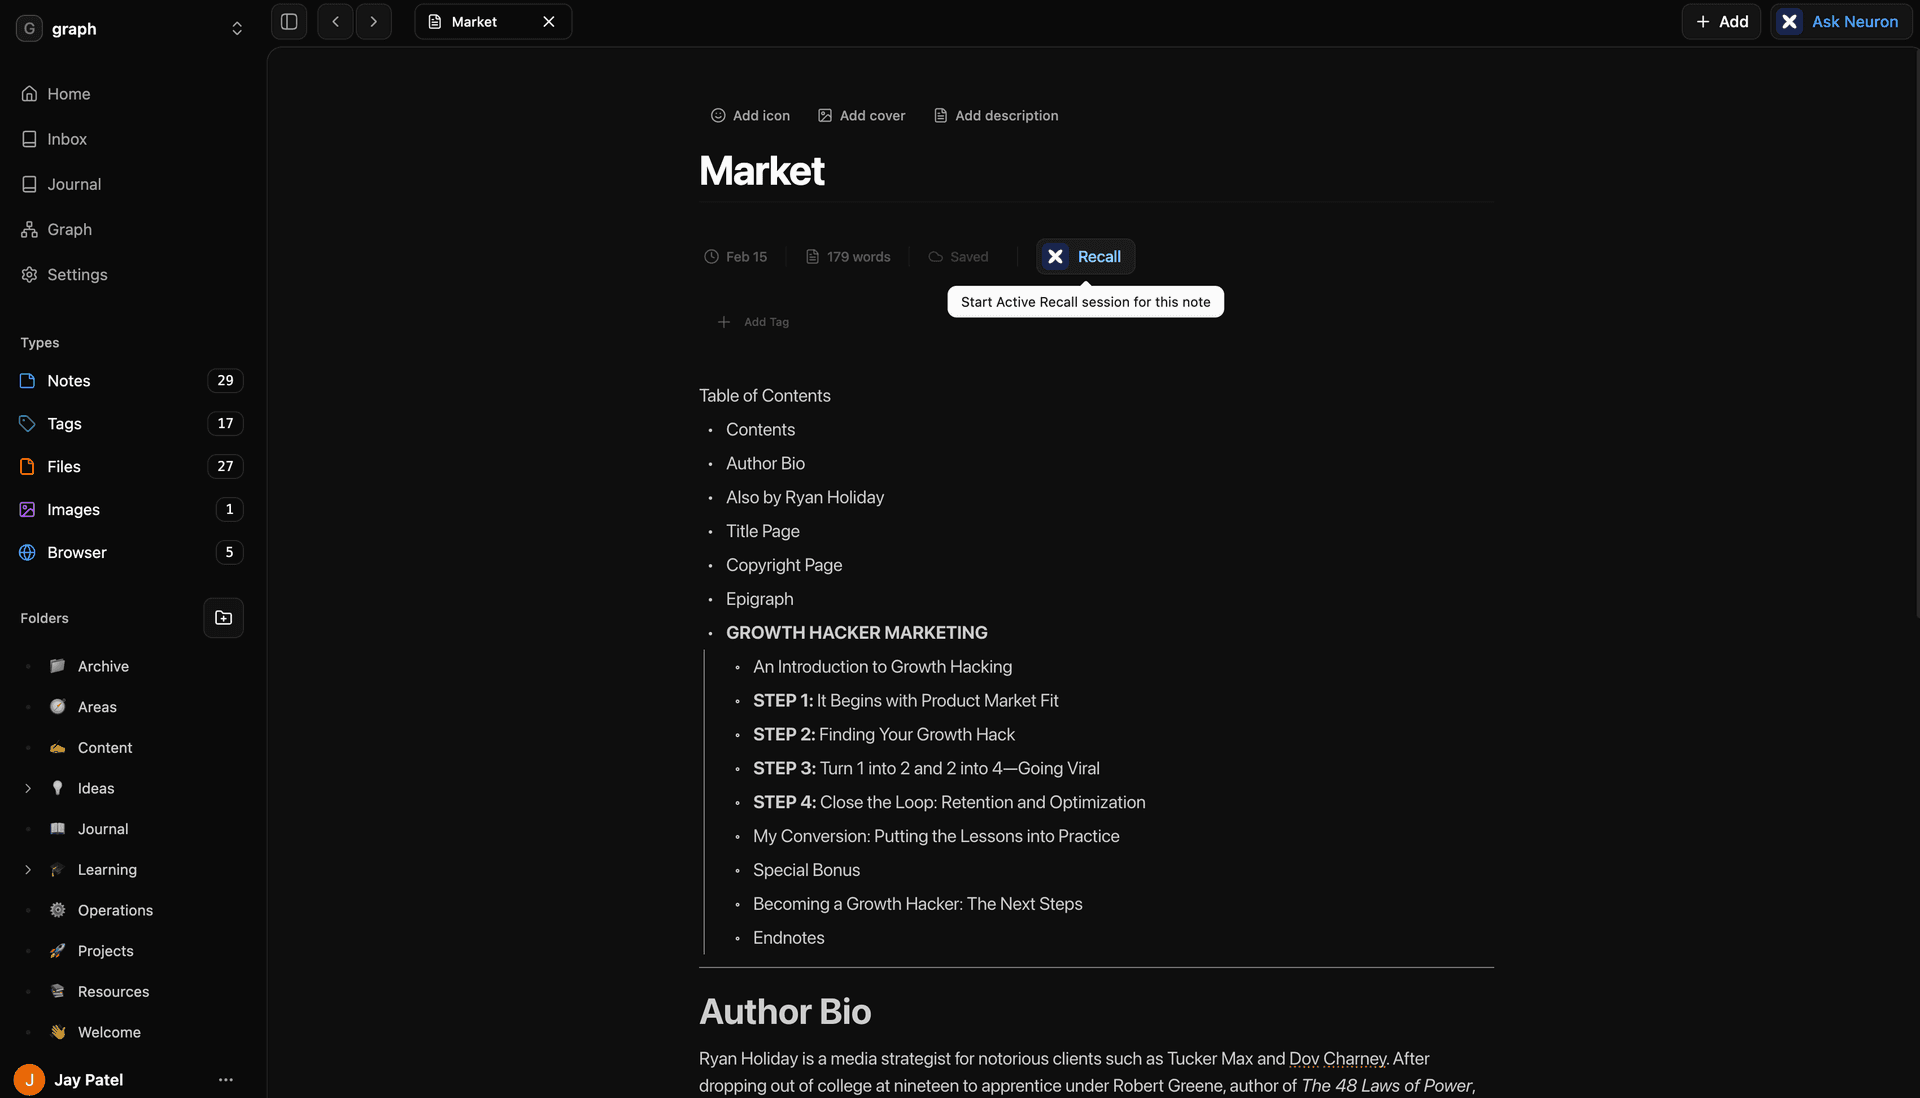Select the Market tab
Viewport: 1920px width, 1098px height.
coord(474,22)
